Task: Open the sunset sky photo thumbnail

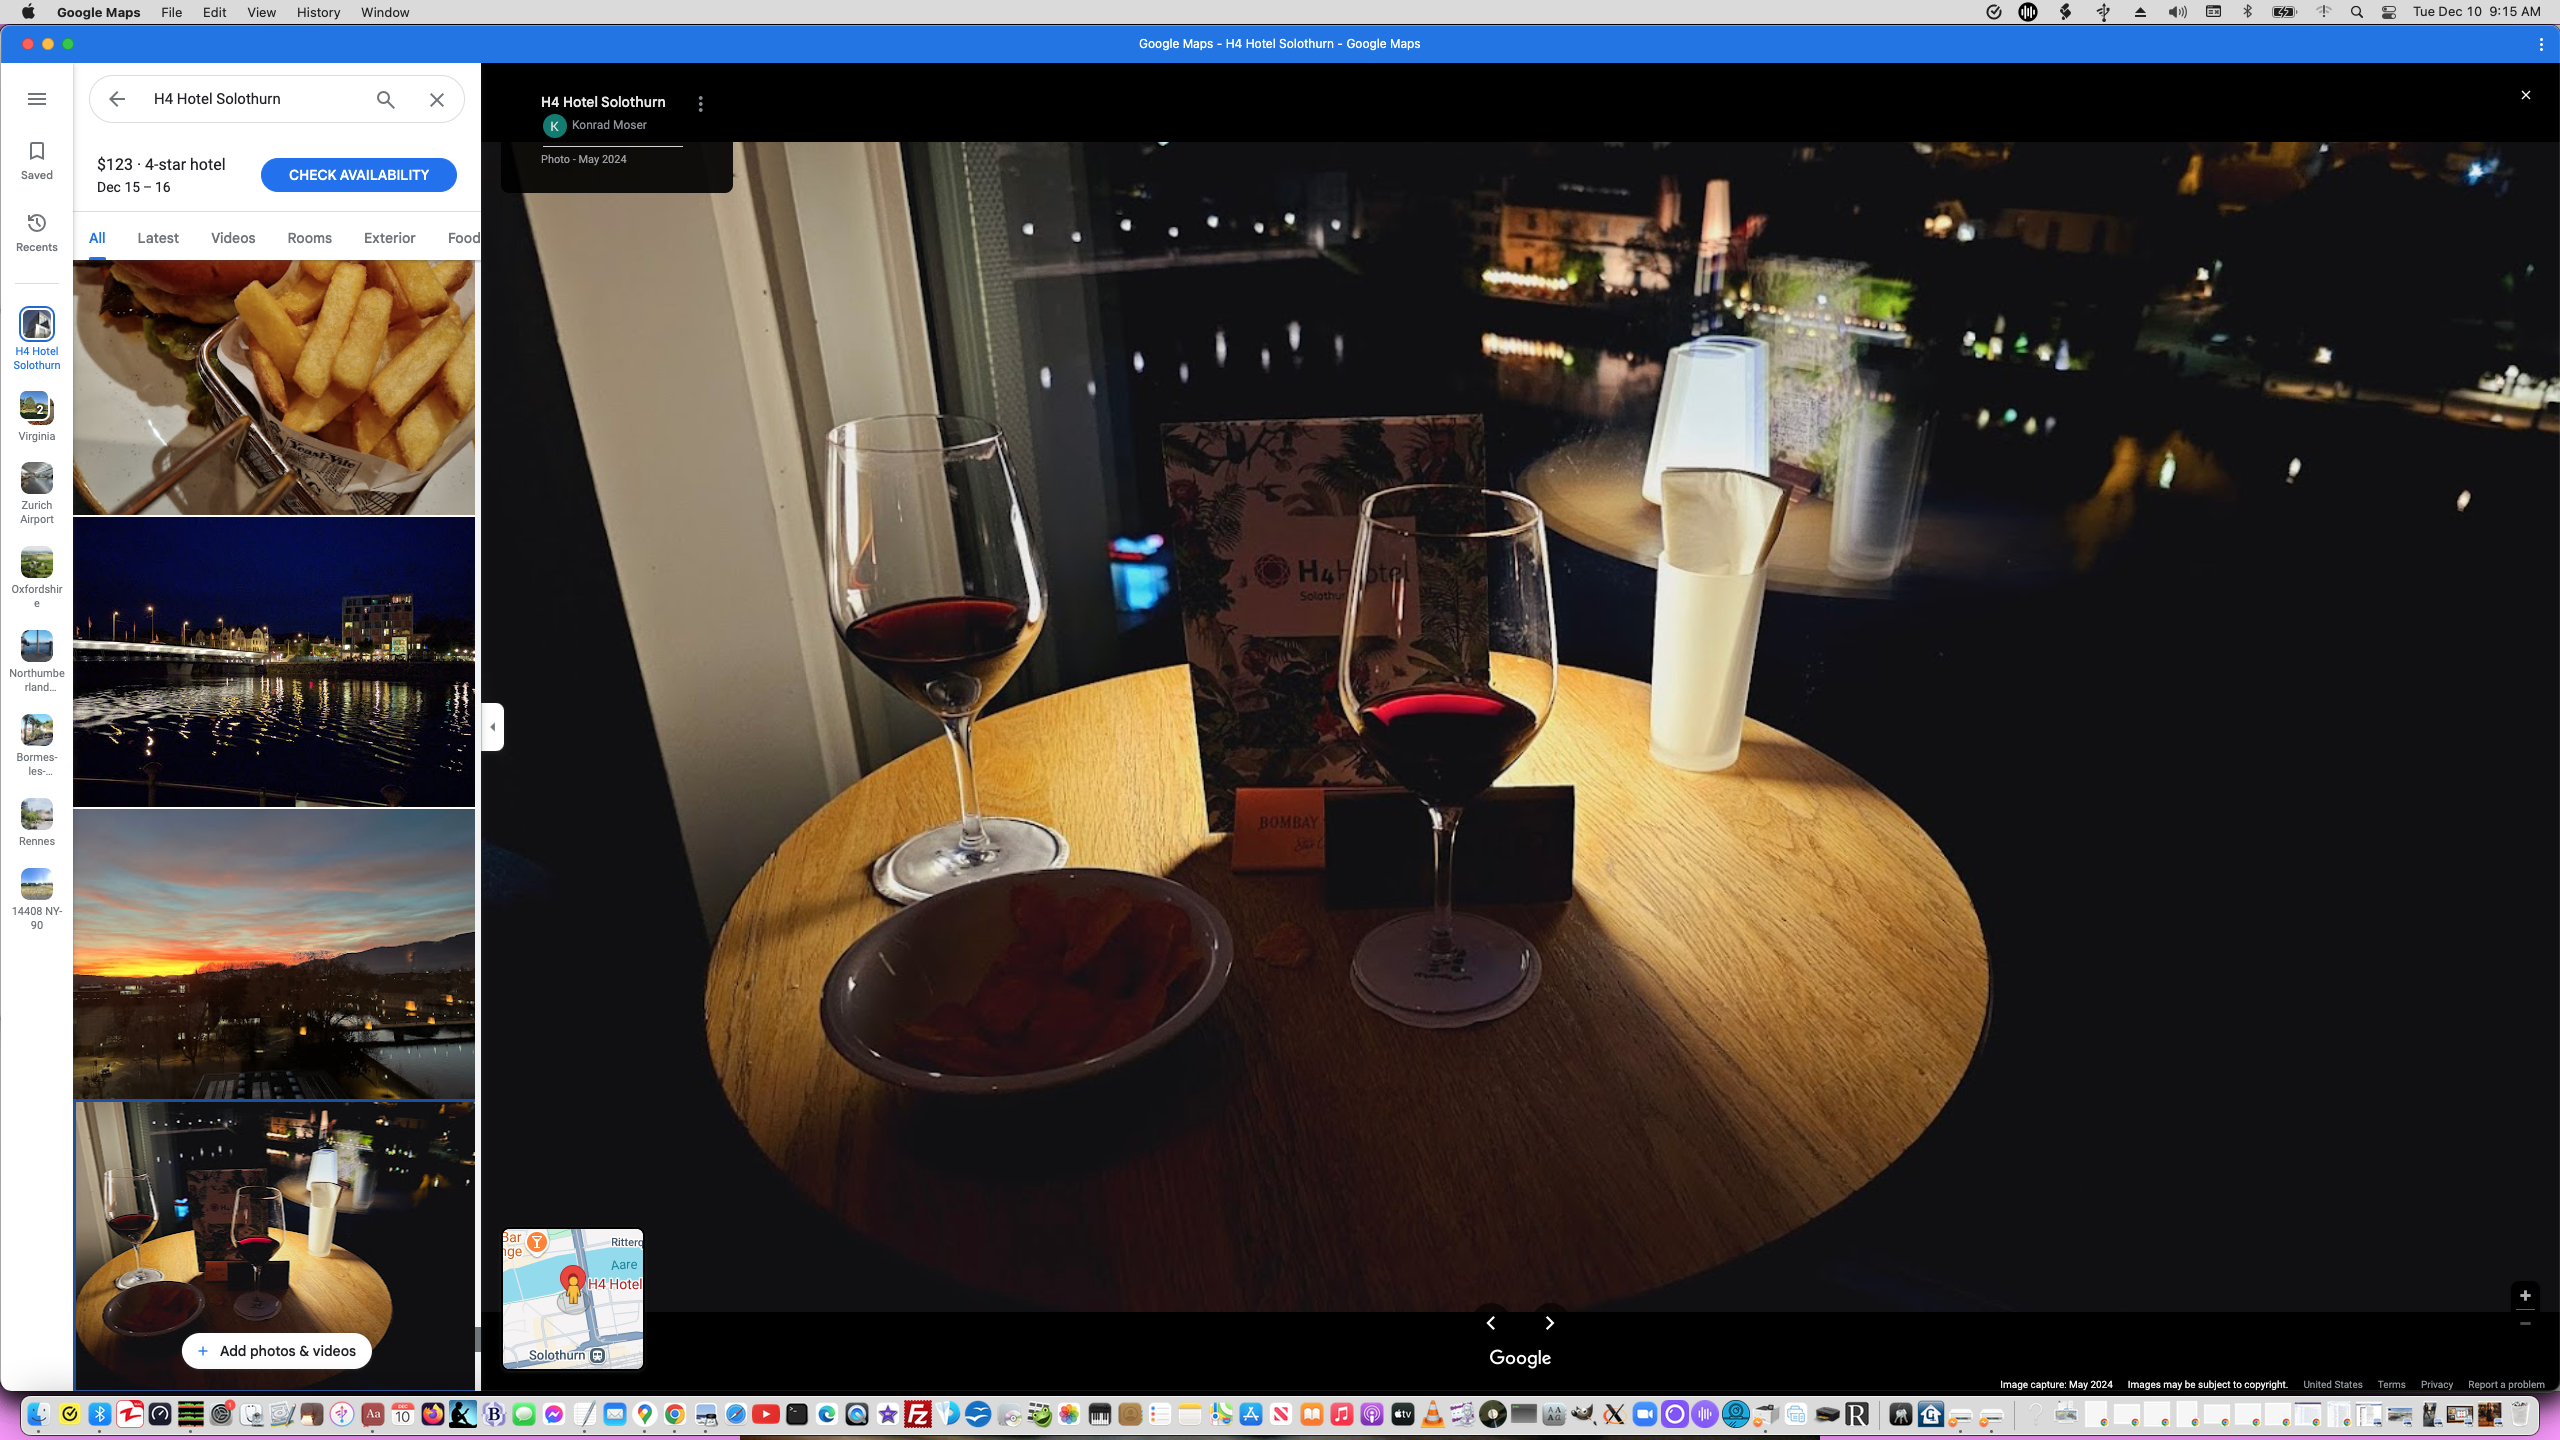Action: coord(274,954)
